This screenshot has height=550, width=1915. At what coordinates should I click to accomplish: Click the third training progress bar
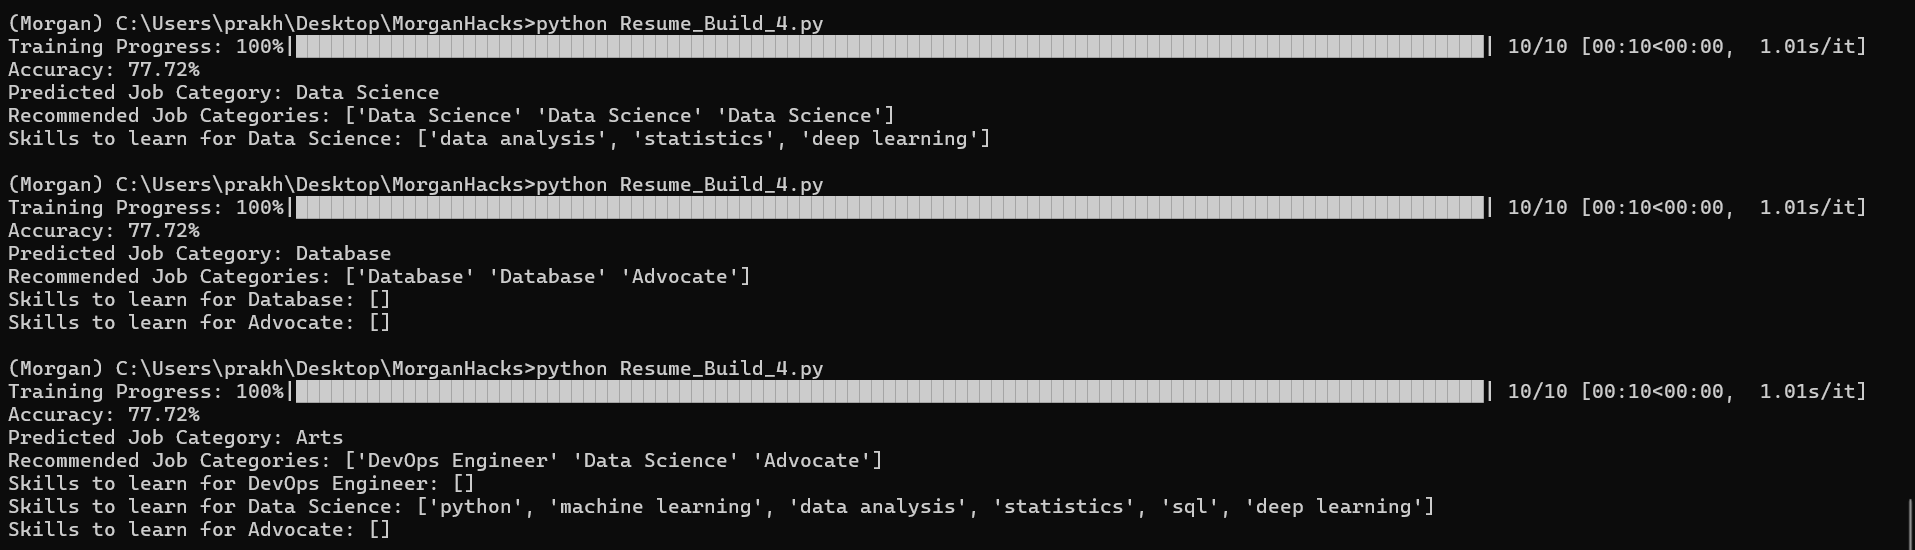890,391
